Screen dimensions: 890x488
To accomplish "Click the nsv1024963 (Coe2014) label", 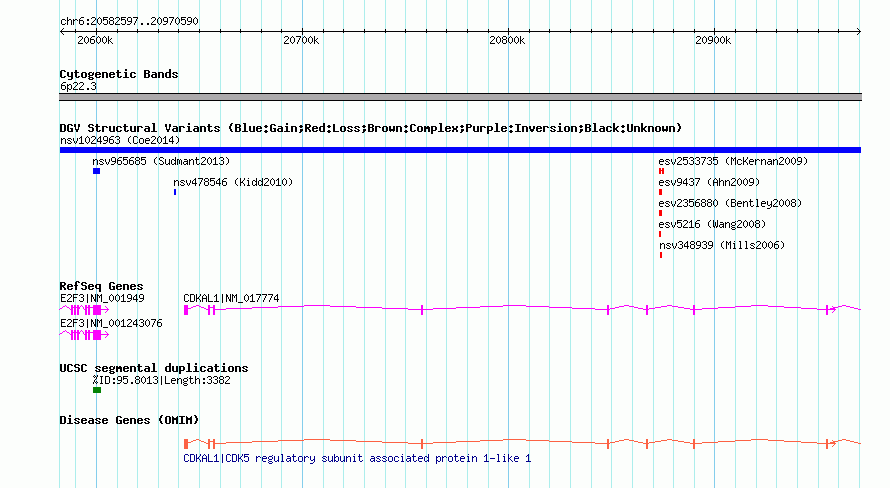I will (120, 140).
